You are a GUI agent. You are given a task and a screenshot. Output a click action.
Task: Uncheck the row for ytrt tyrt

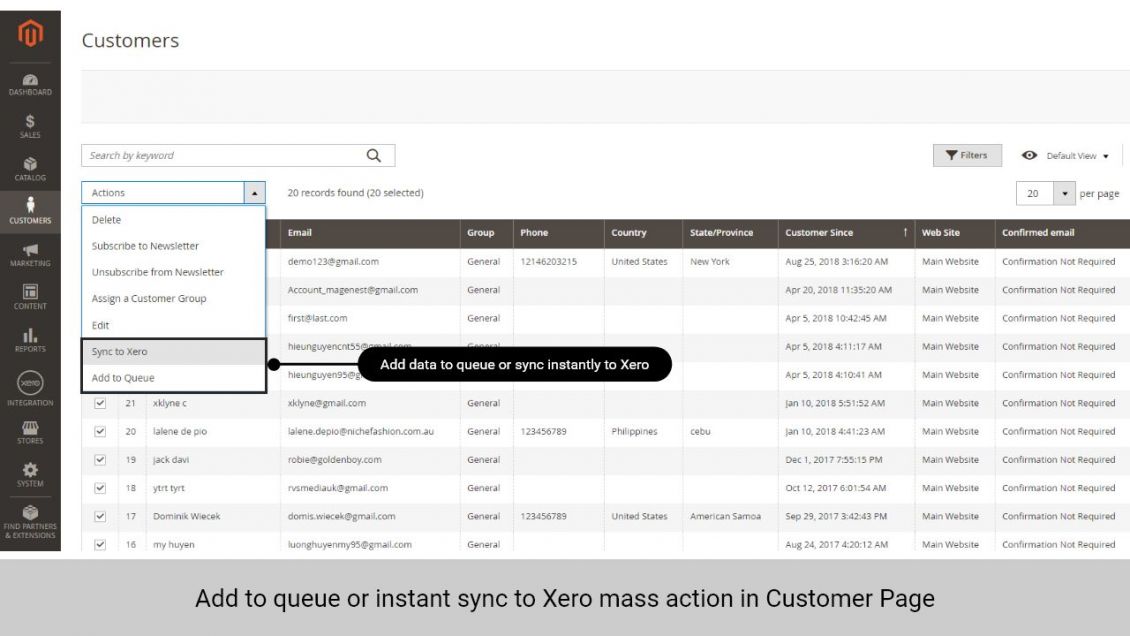pos(100,488)
